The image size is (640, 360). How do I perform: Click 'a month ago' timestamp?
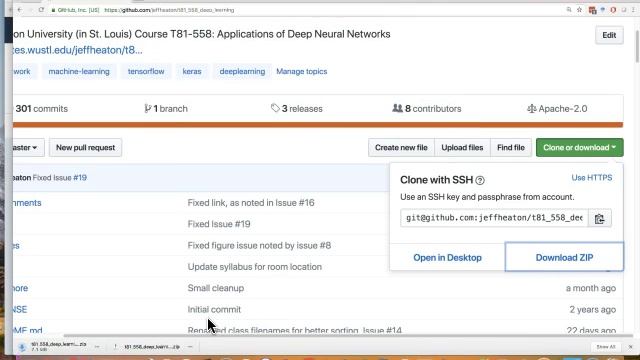(591, 288)
